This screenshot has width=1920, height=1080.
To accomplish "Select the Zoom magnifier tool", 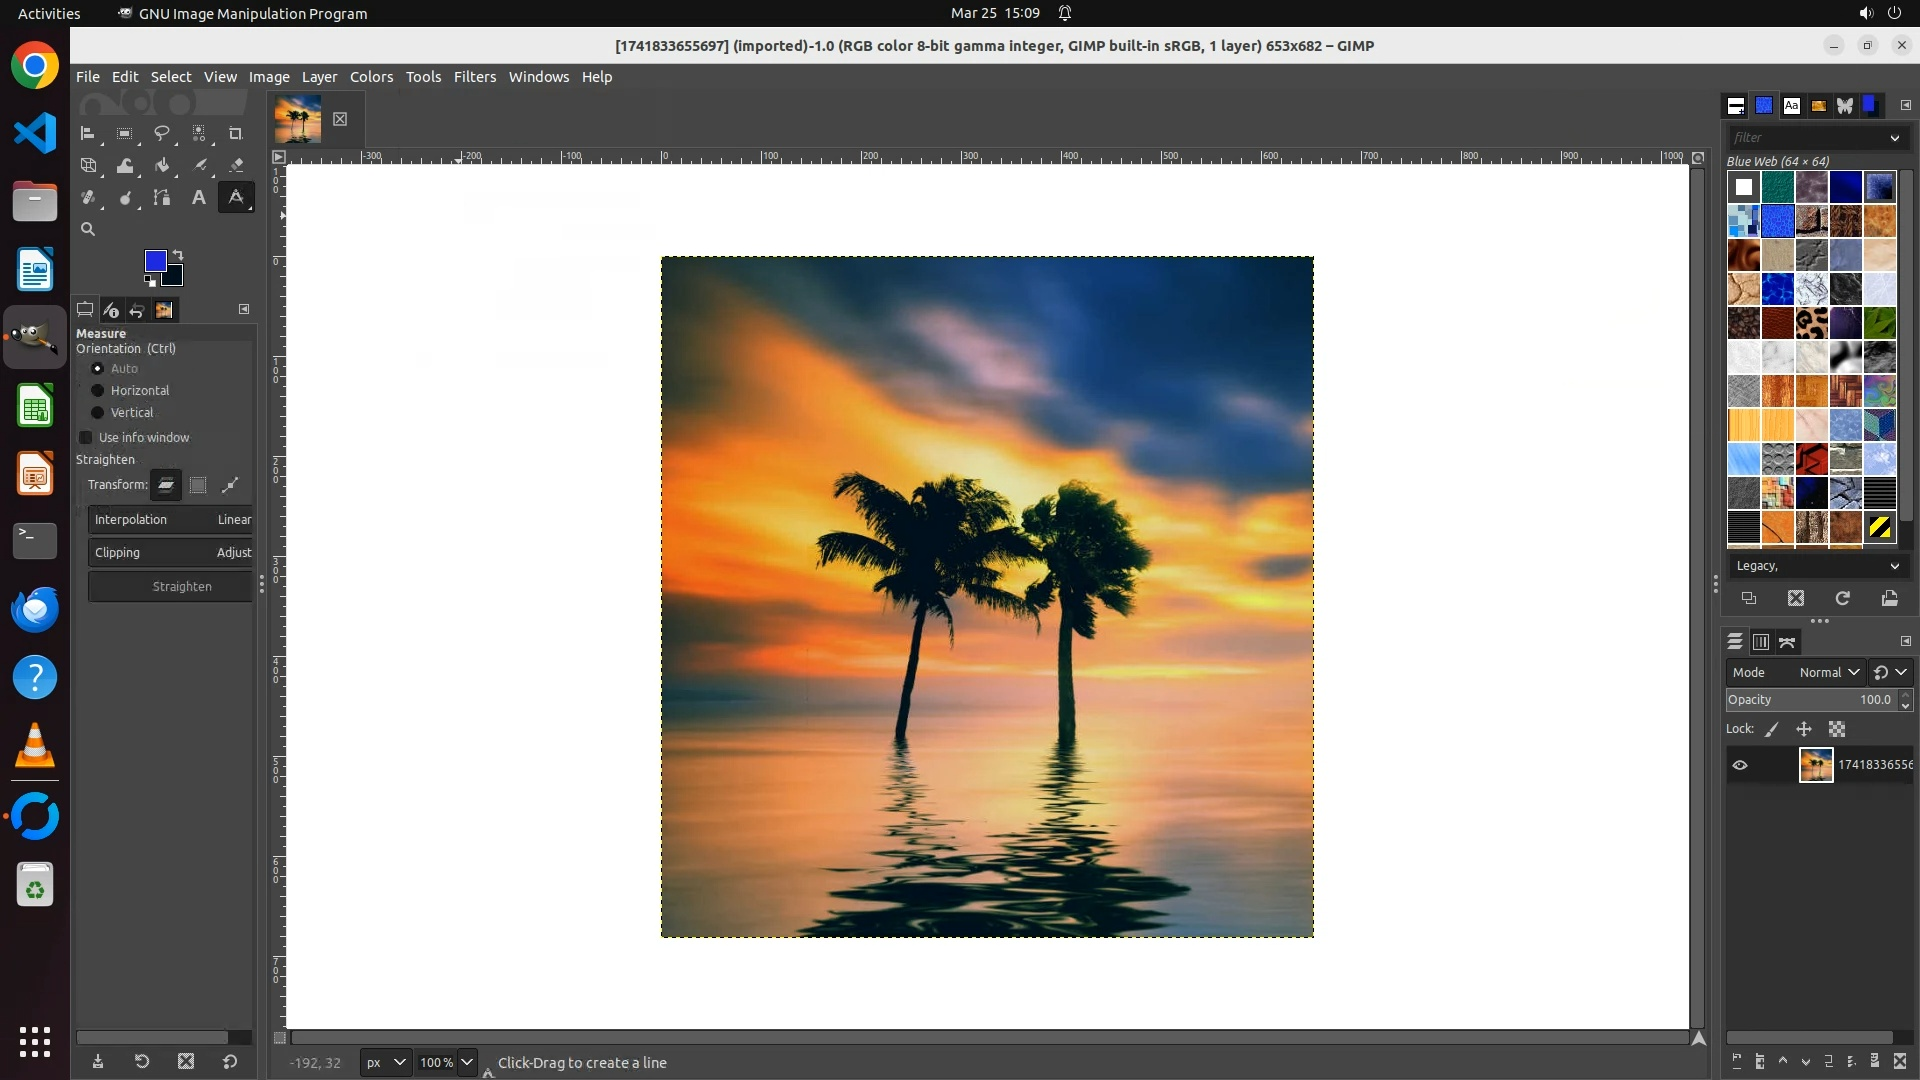I will pyautogui.click(x=88, y=229).
